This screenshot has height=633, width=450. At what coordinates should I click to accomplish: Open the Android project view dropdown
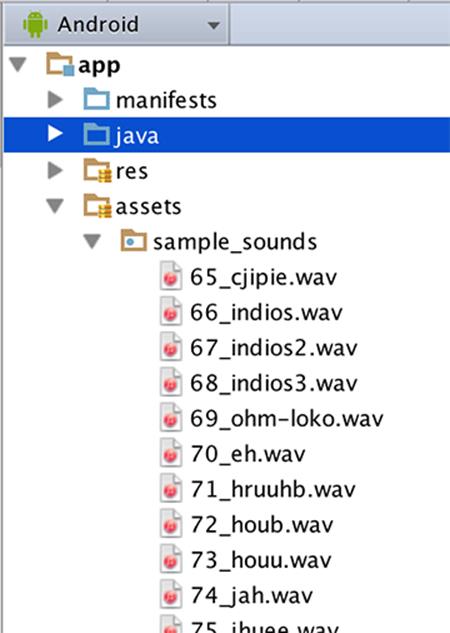(116, 25)
